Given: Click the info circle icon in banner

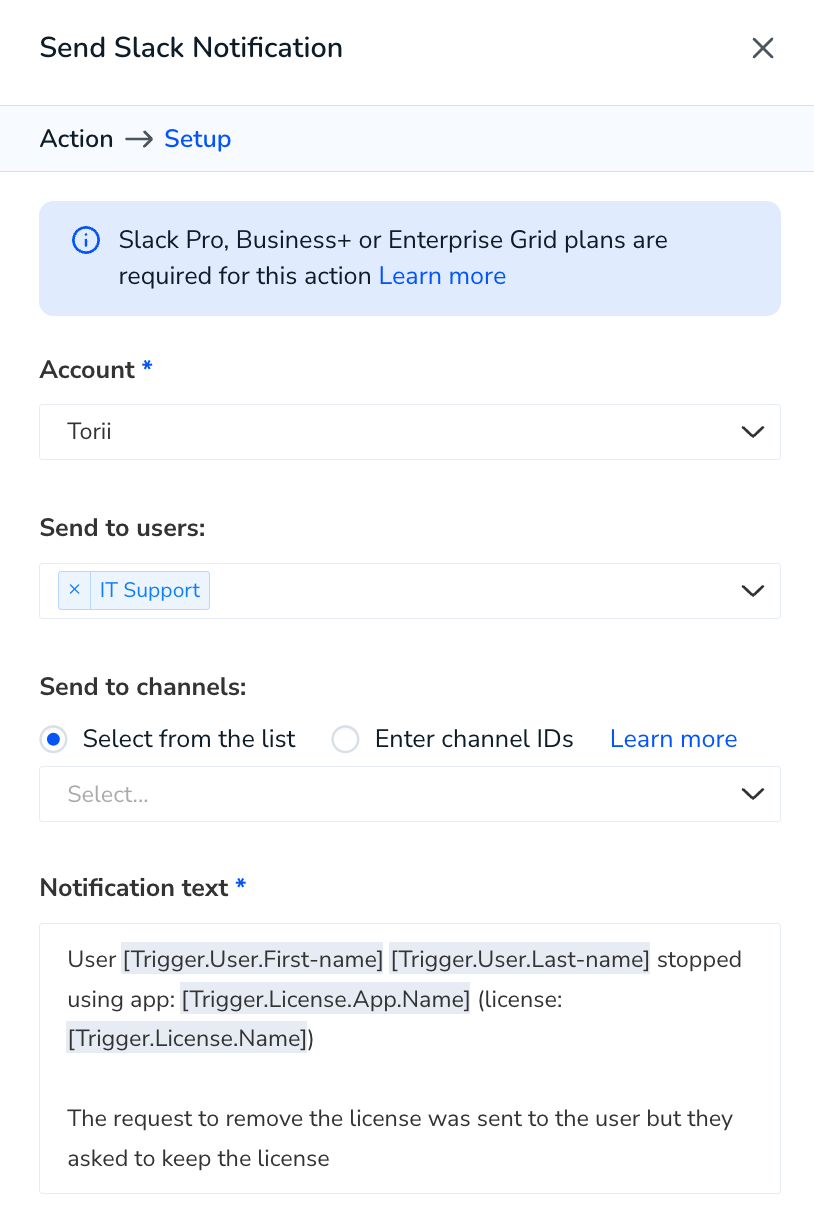Looking at the screenshot, I should (x=86, y=241).
